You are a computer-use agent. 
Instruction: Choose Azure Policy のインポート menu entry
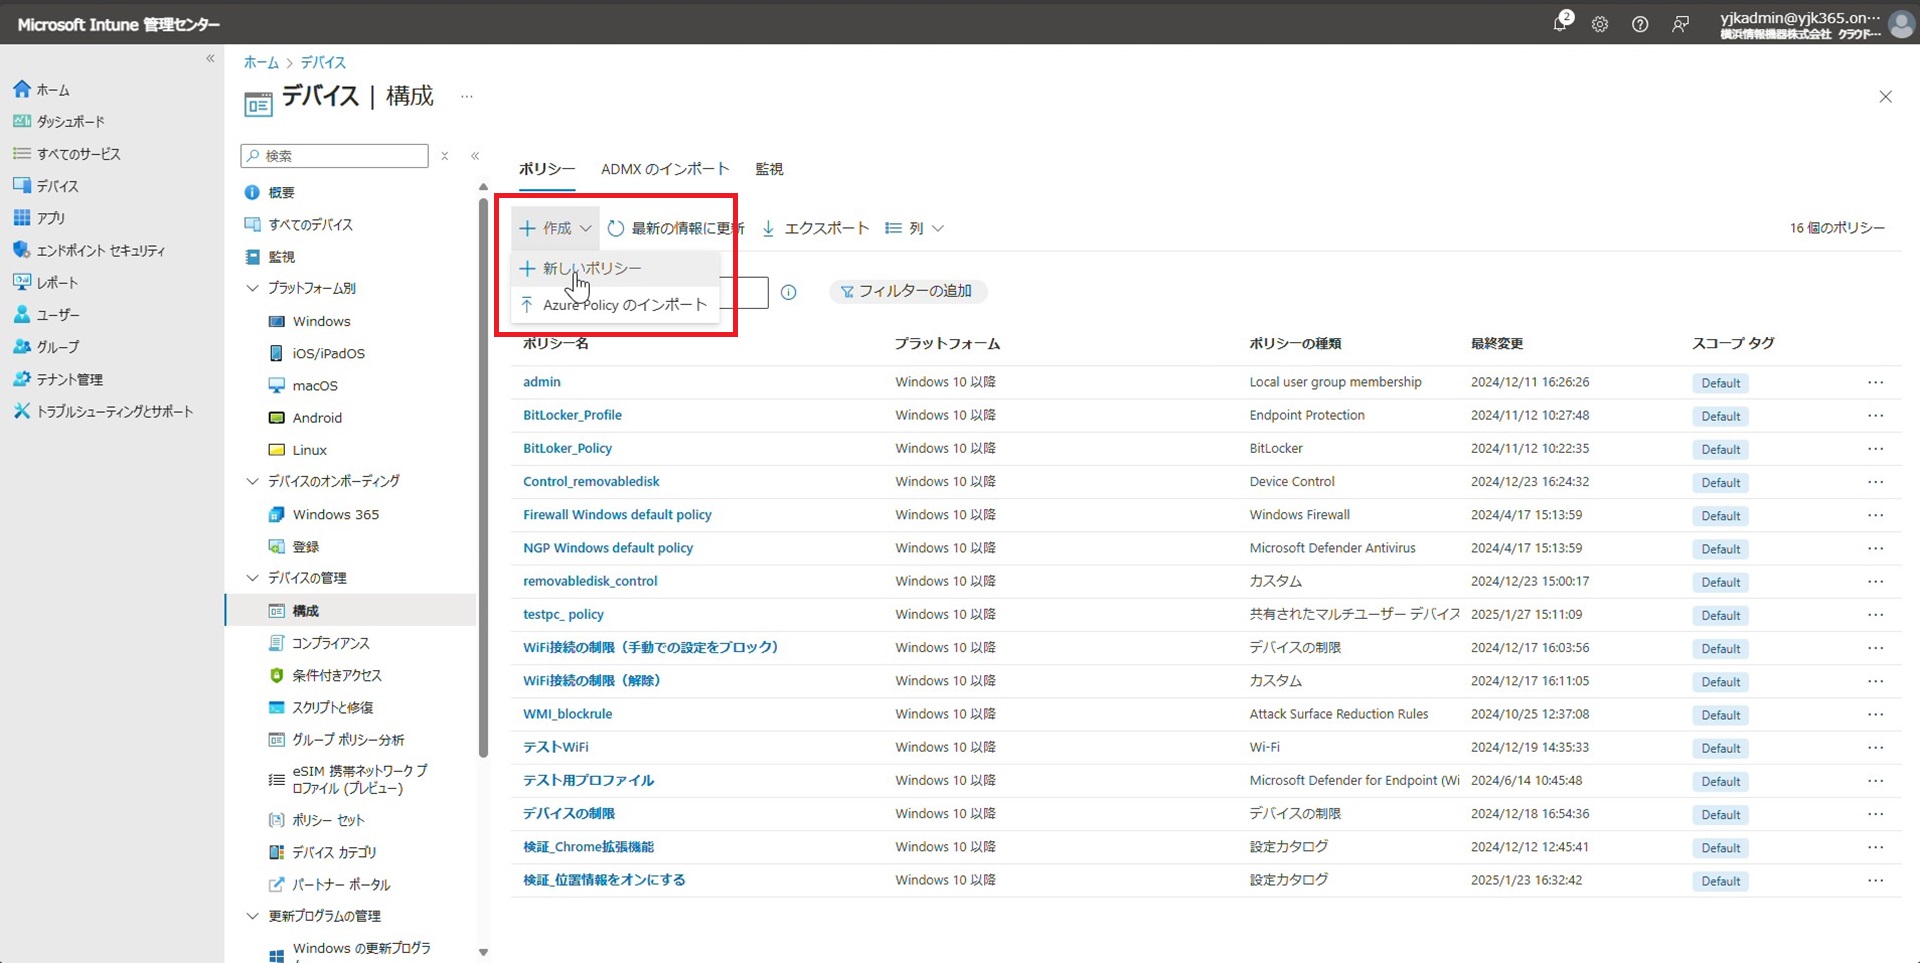(615, 305)
